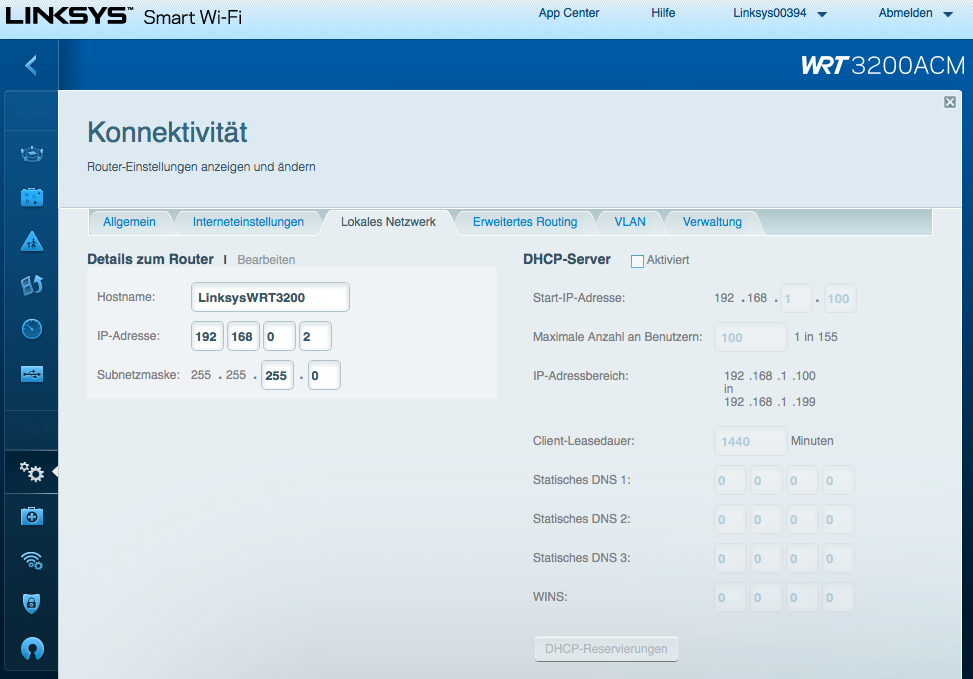Open the Network Map sidebar icon
Image resolution: width=973 pixels, height=679 pixels.
(32, 153)
